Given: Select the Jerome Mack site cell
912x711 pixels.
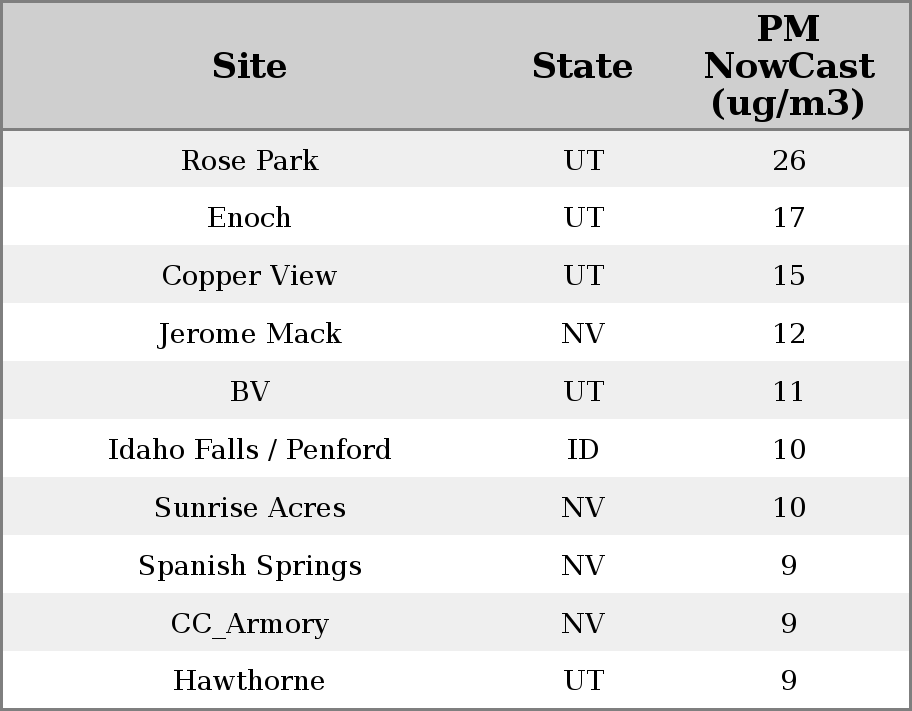Looking at the screenshot, I should tap(250, 334).
